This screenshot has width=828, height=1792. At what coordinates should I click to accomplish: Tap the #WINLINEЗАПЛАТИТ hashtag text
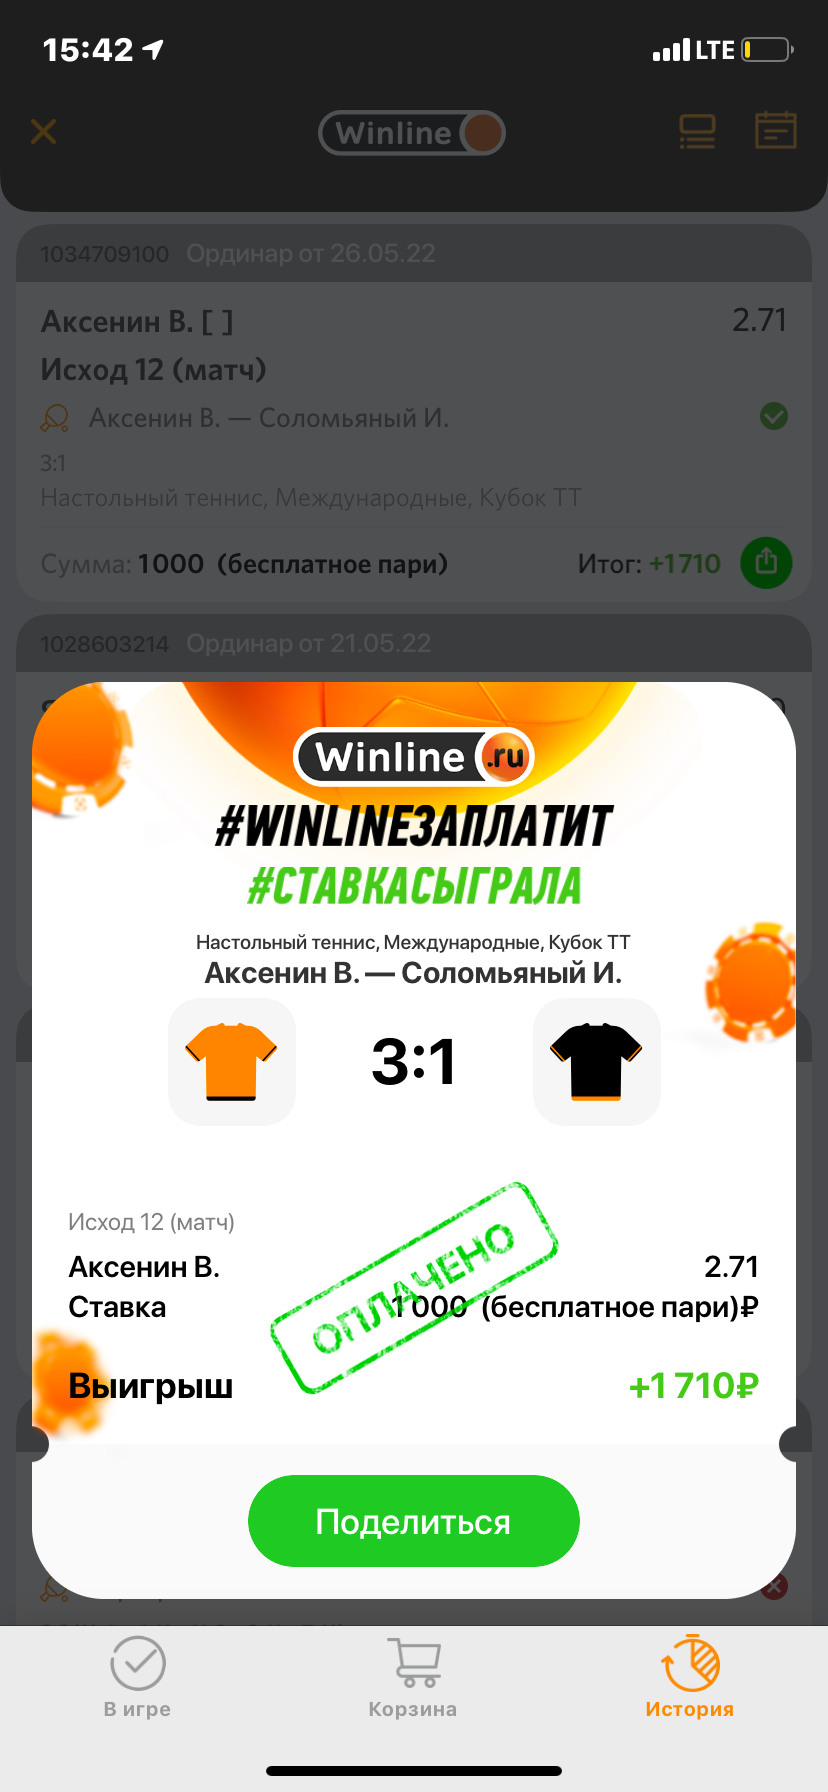pyautogui.click(x=414, y=826)
